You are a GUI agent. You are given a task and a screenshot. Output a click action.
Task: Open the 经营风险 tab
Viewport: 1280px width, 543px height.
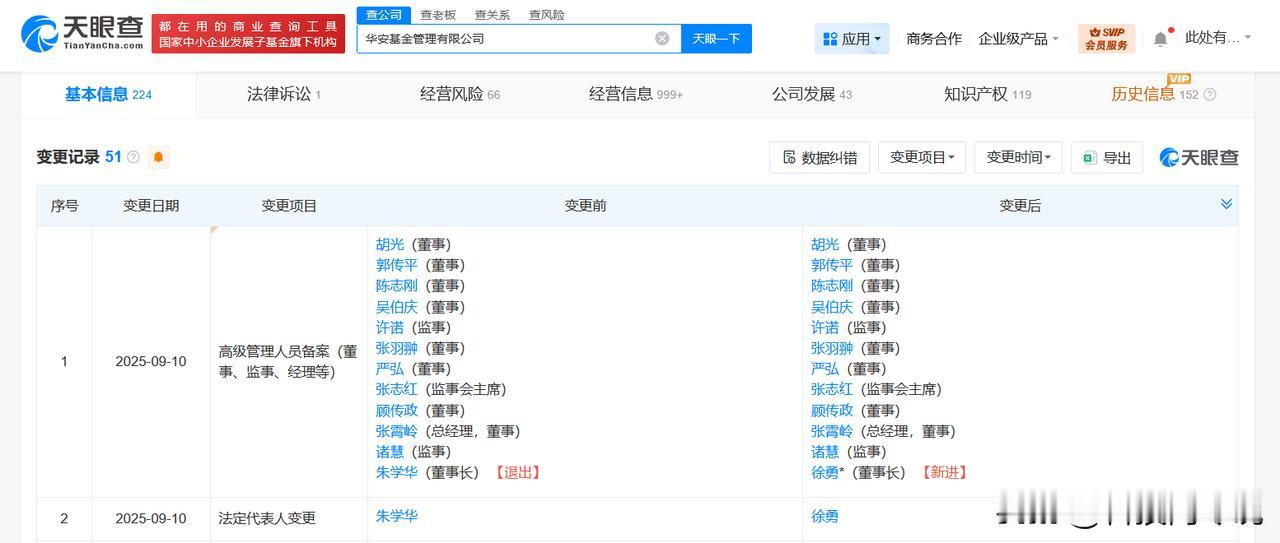(x=460, y=94)
